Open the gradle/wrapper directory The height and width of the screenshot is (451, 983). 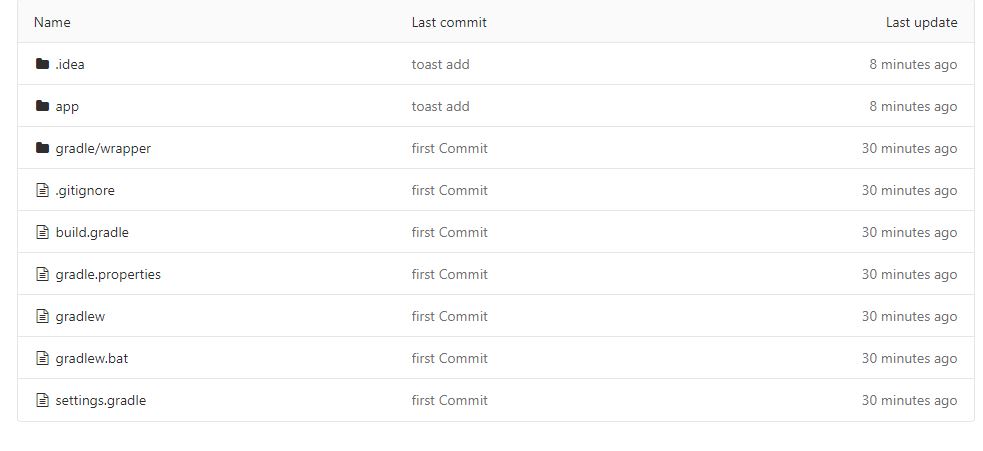(103, 149)
